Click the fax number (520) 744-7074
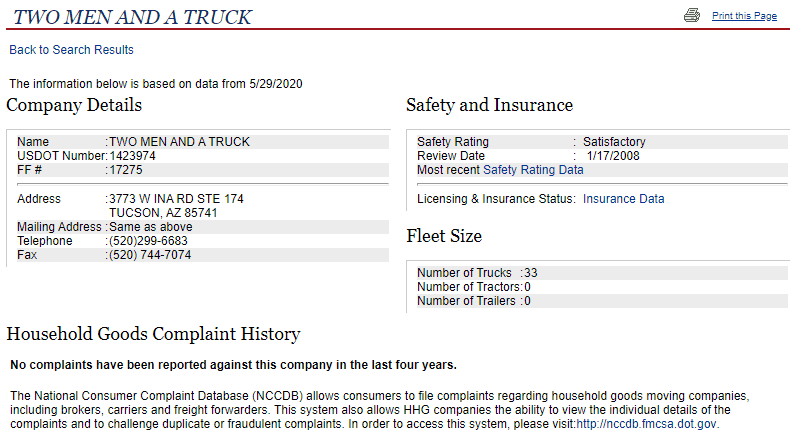Image resolution: width=790 pixels, height=444 pixels. pyautogui.click(x=150, y=255)
